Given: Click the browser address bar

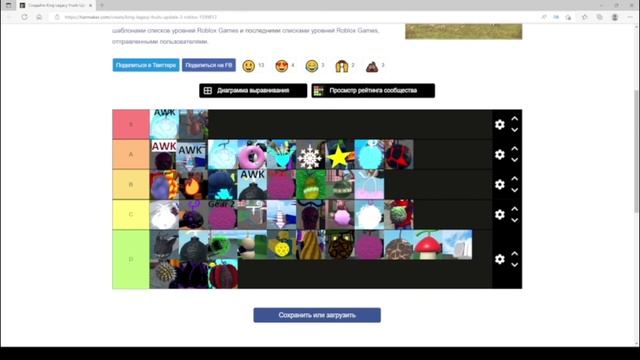Looking at the screenshot, I should [294, 17].
